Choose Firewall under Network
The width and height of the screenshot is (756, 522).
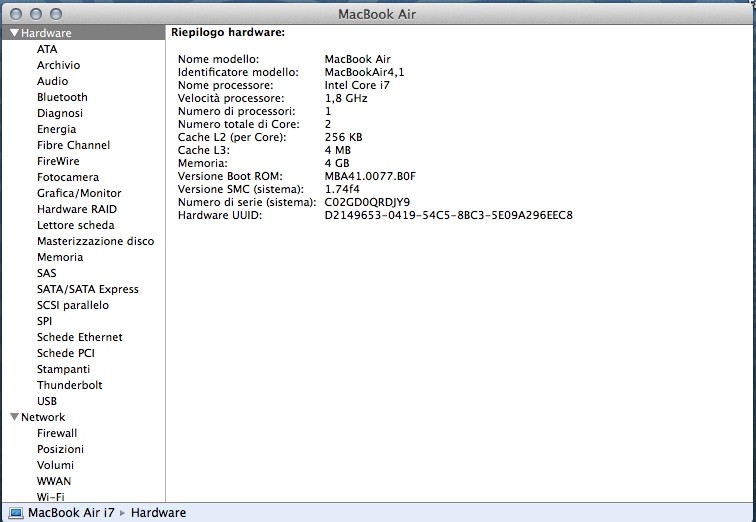coord(57,433)
